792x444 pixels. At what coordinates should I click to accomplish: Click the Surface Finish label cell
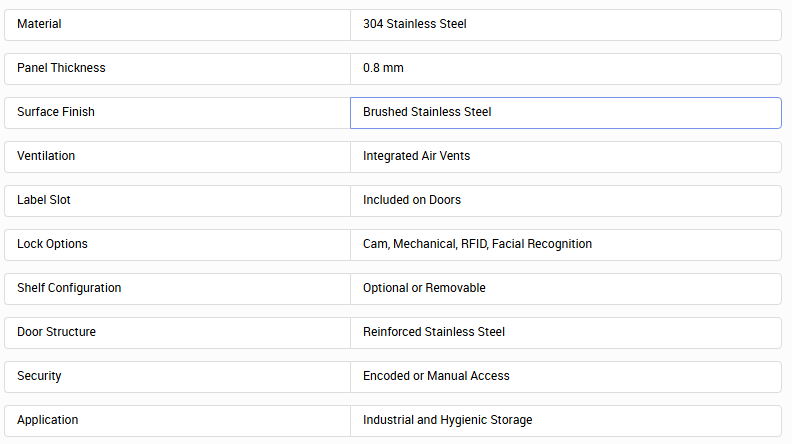[177, 113]
